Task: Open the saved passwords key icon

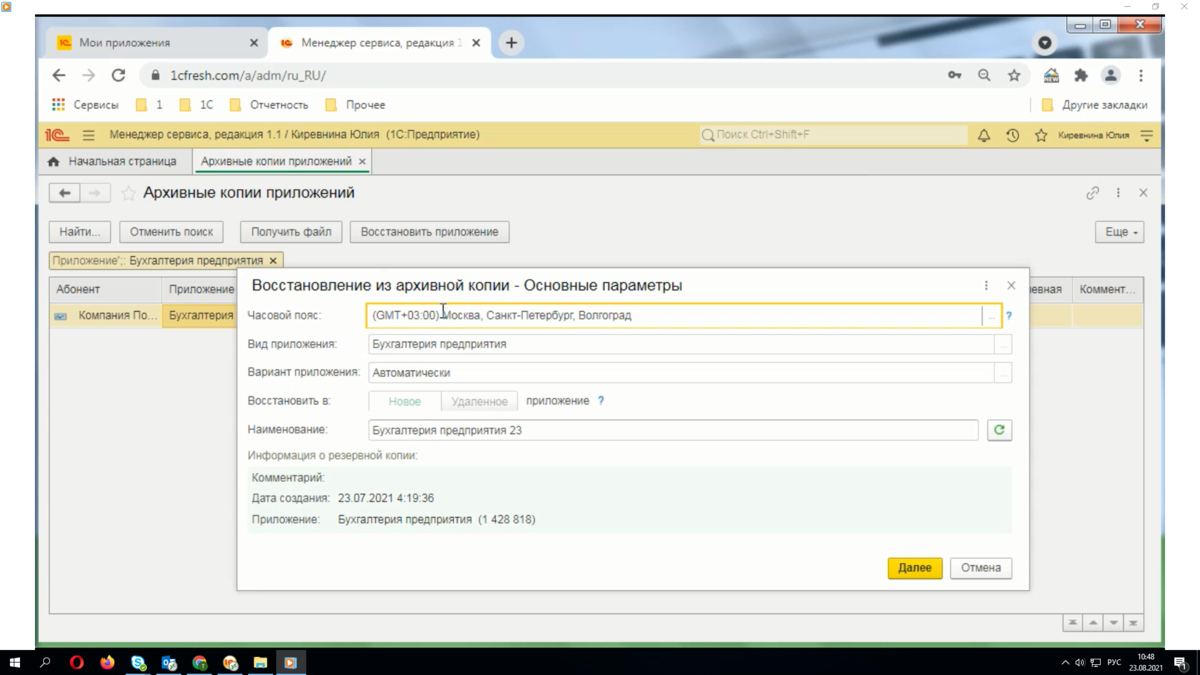Action: click(x=955, y=75)
